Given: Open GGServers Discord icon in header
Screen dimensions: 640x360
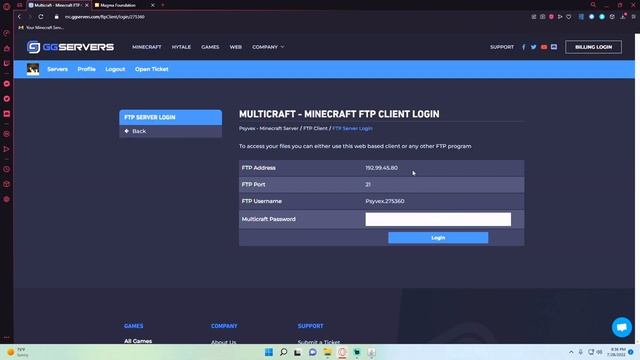Looking at the screenshot, I should point(554,47).
